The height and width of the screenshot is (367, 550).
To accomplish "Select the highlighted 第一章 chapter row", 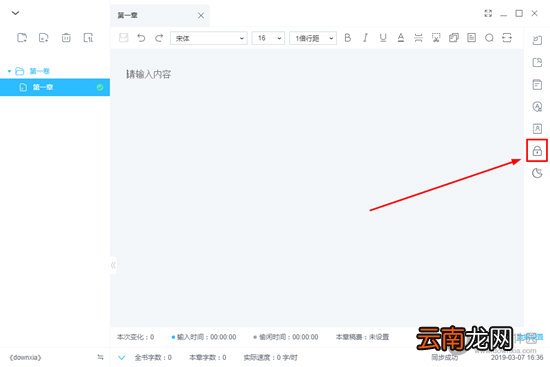I will (55, 87).
